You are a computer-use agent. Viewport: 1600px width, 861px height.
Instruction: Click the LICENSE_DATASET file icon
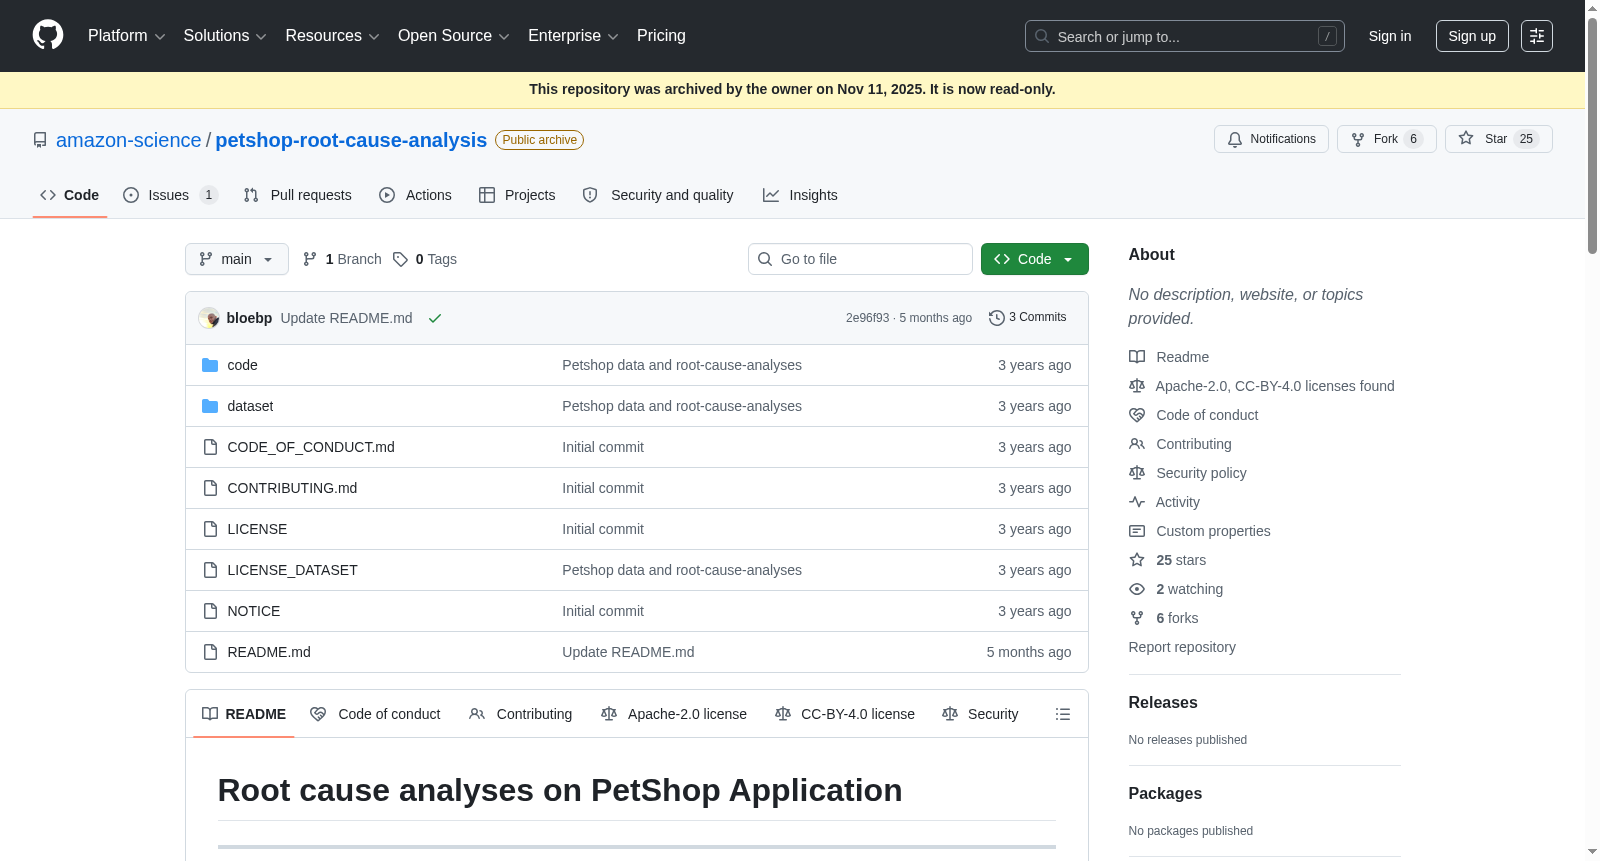point(210,570)
